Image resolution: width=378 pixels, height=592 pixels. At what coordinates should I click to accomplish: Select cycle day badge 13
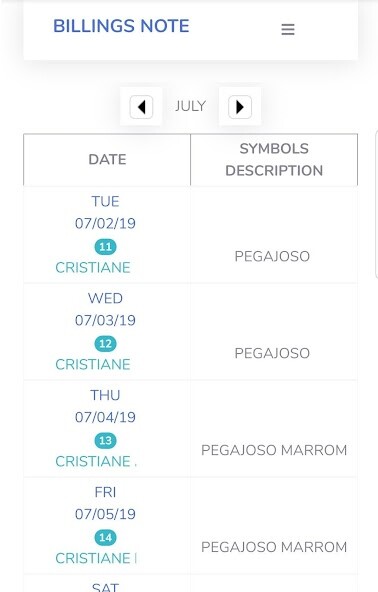[105, 441]
